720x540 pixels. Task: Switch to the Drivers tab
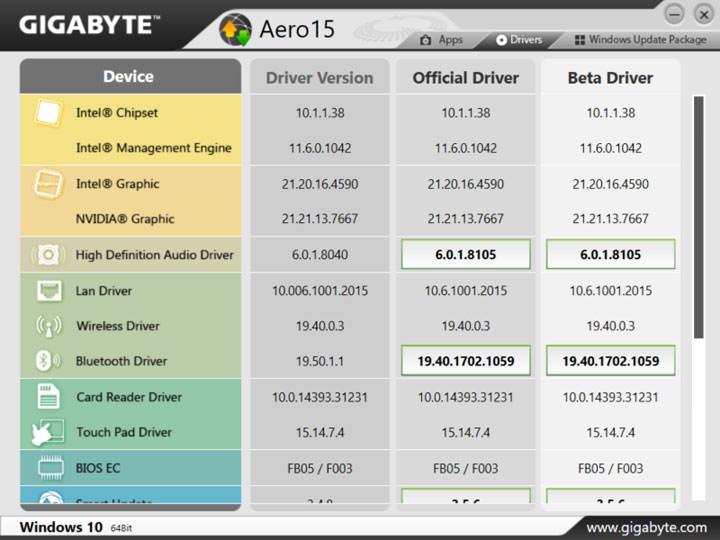(x=518, y=40)
